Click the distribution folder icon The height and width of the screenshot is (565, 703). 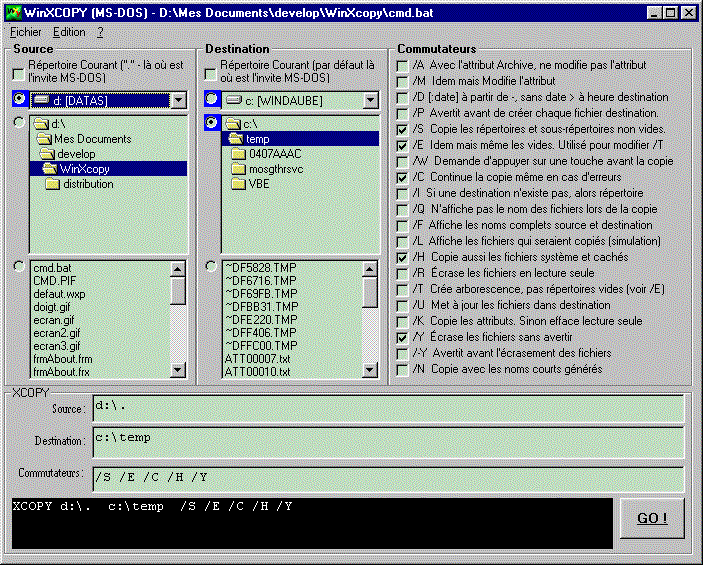(x=52, y=184)
